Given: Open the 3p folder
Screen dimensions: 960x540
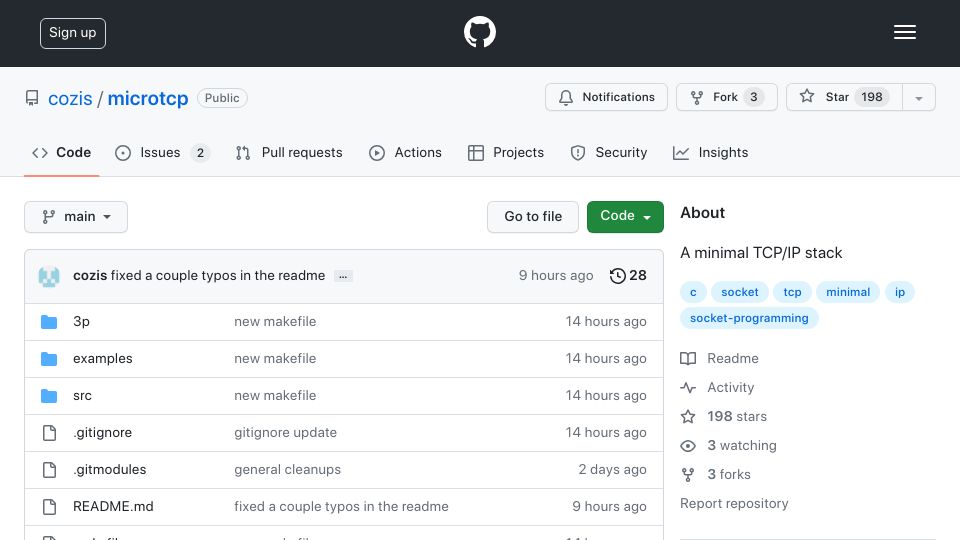Looking at the screenshot, I should point(81,321).
